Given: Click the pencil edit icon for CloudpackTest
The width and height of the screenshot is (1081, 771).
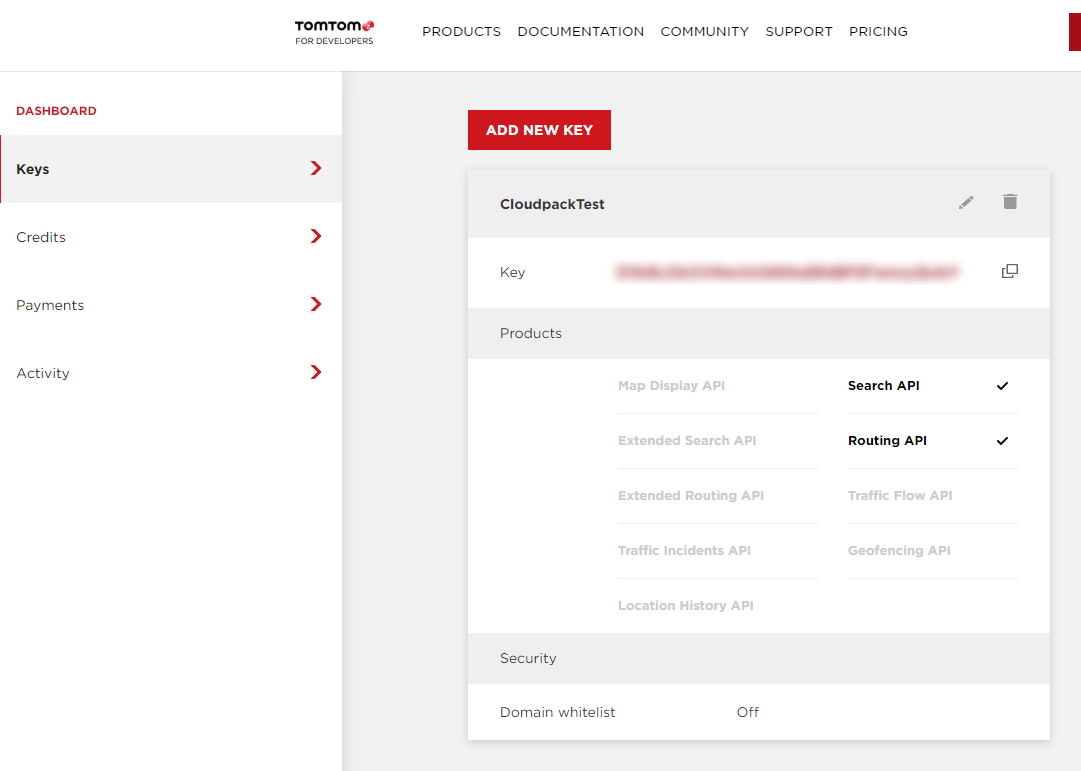Looking at the screenshot, I should point(966,203).
